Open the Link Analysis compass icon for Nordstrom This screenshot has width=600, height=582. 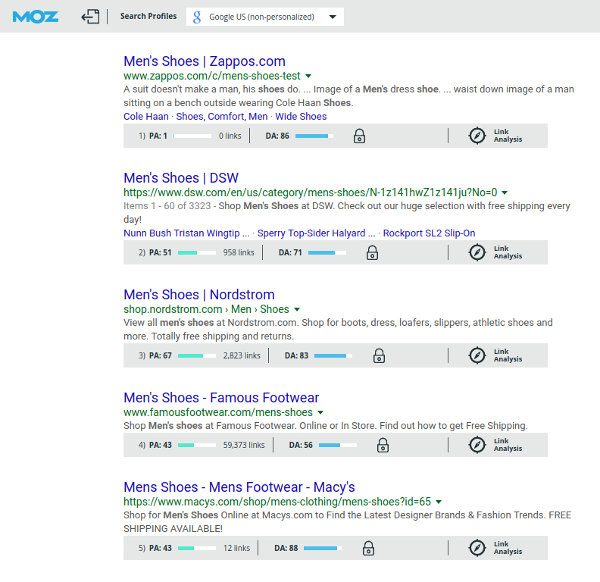click(477, 355)
